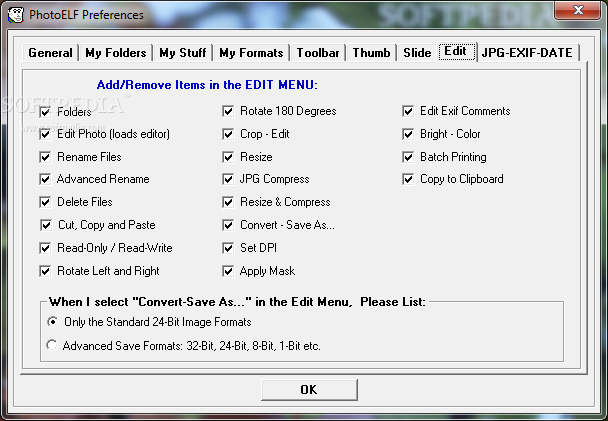Toggle the Resize checkbox
This screenshot has height=421, width=608.
click(x=228, y=157)
